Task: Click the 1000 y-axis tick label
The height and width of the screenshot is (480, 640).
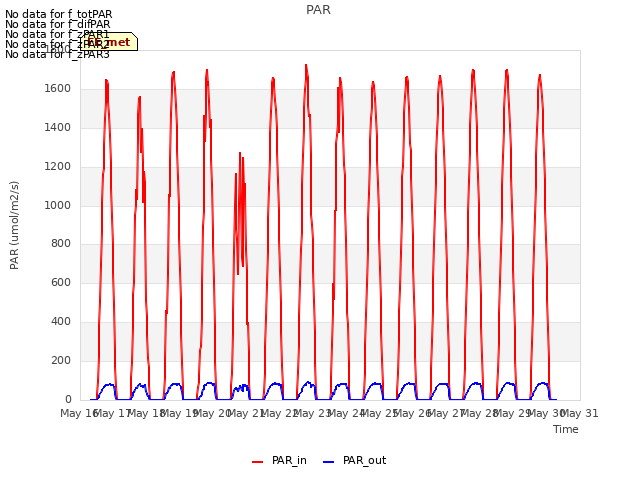Action: tap(58, 205)
